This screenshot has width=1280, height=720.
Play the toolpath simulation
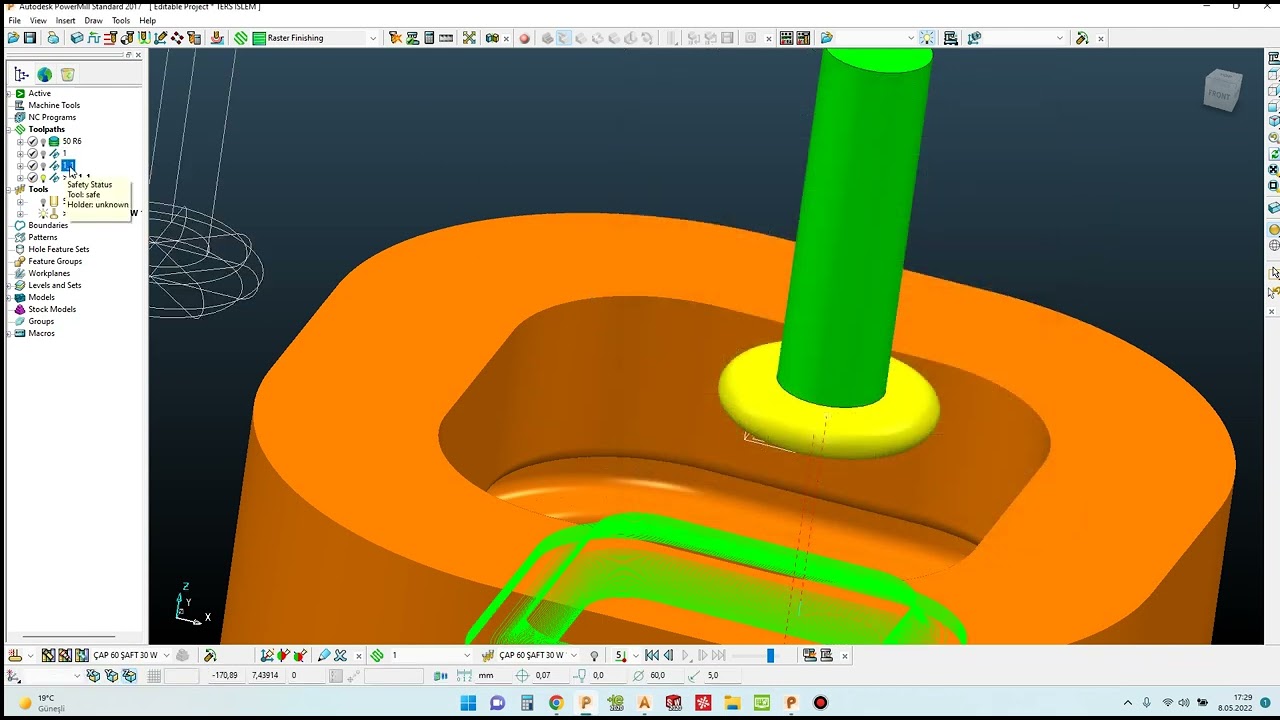click(686, 656)
